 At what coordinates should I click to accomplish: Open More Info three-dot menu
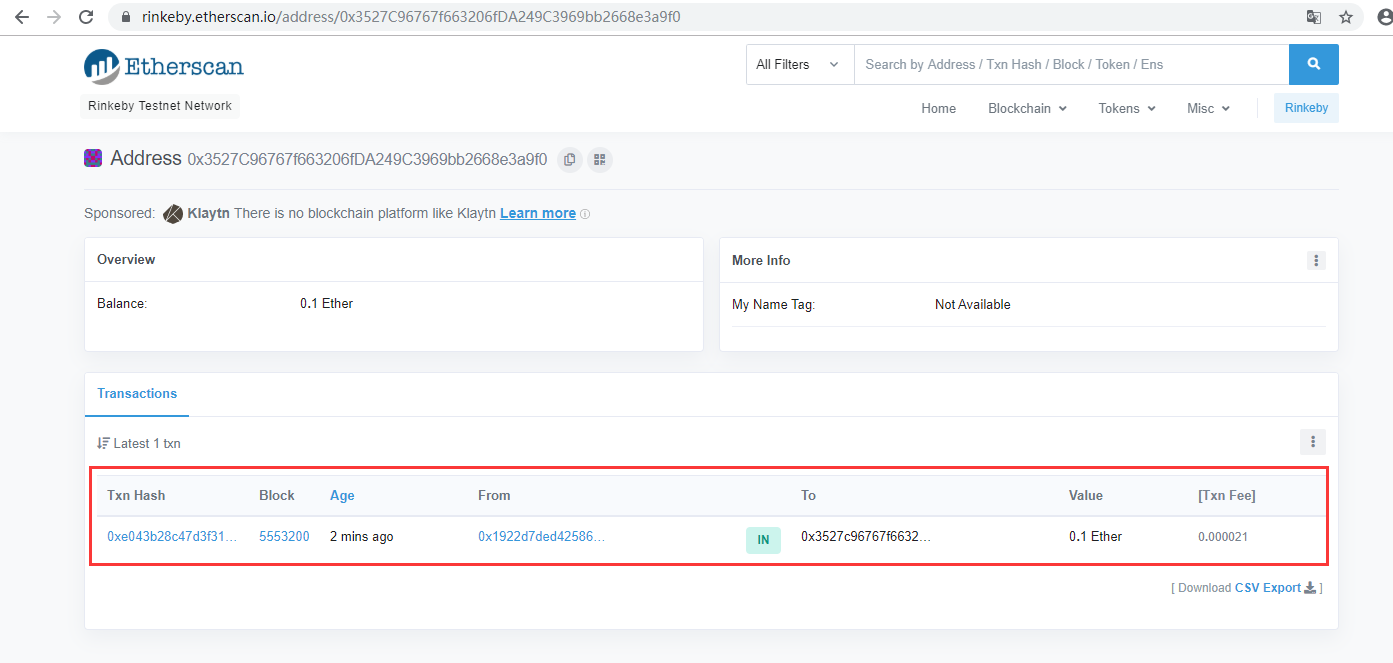[1316, 260]
